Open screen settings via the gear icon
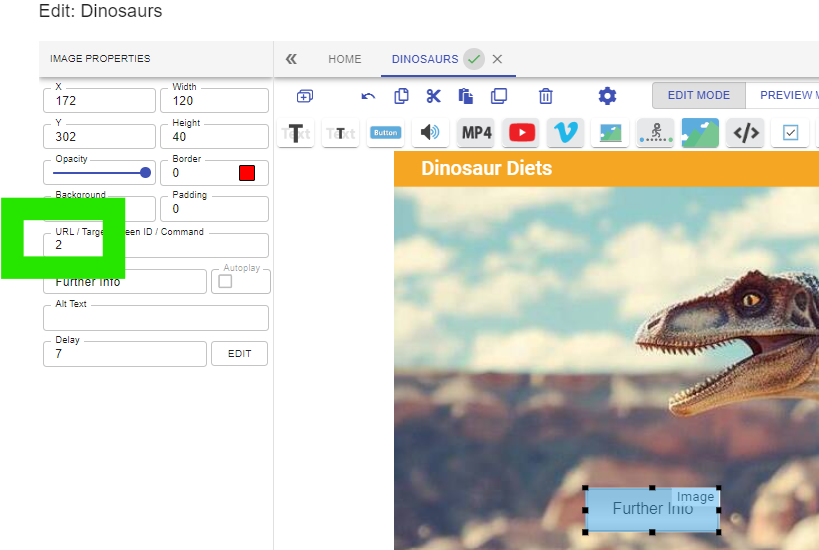 pos(607,96)
